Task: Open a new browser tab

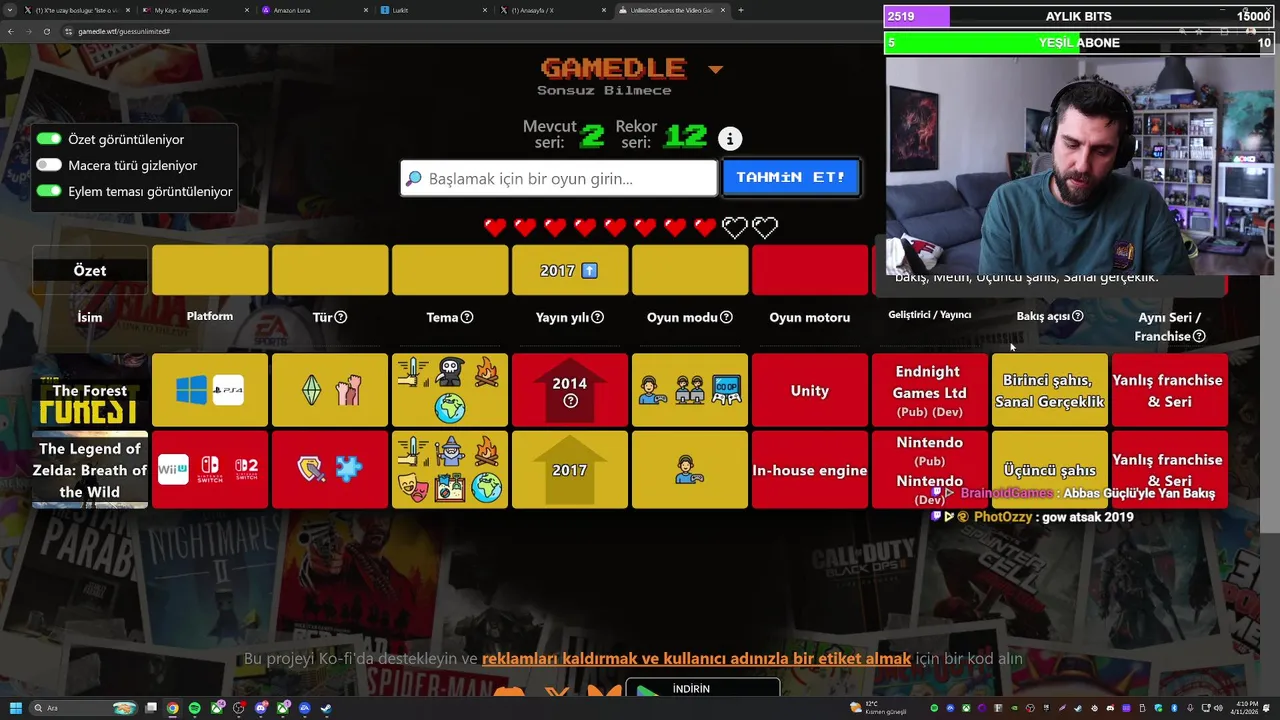Action: 740,10
